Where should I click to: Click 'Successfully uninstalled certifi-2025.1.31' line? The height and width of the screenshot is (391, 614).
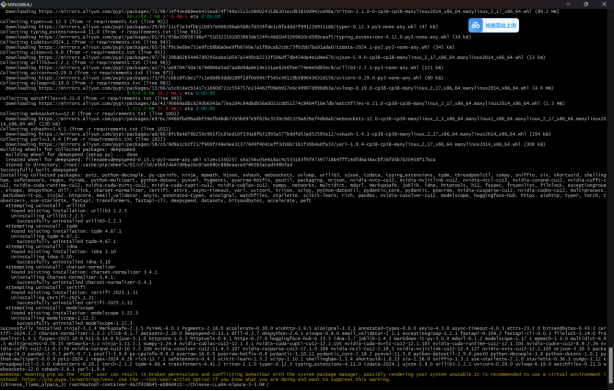pyautogui.click(x=74, y=303)
